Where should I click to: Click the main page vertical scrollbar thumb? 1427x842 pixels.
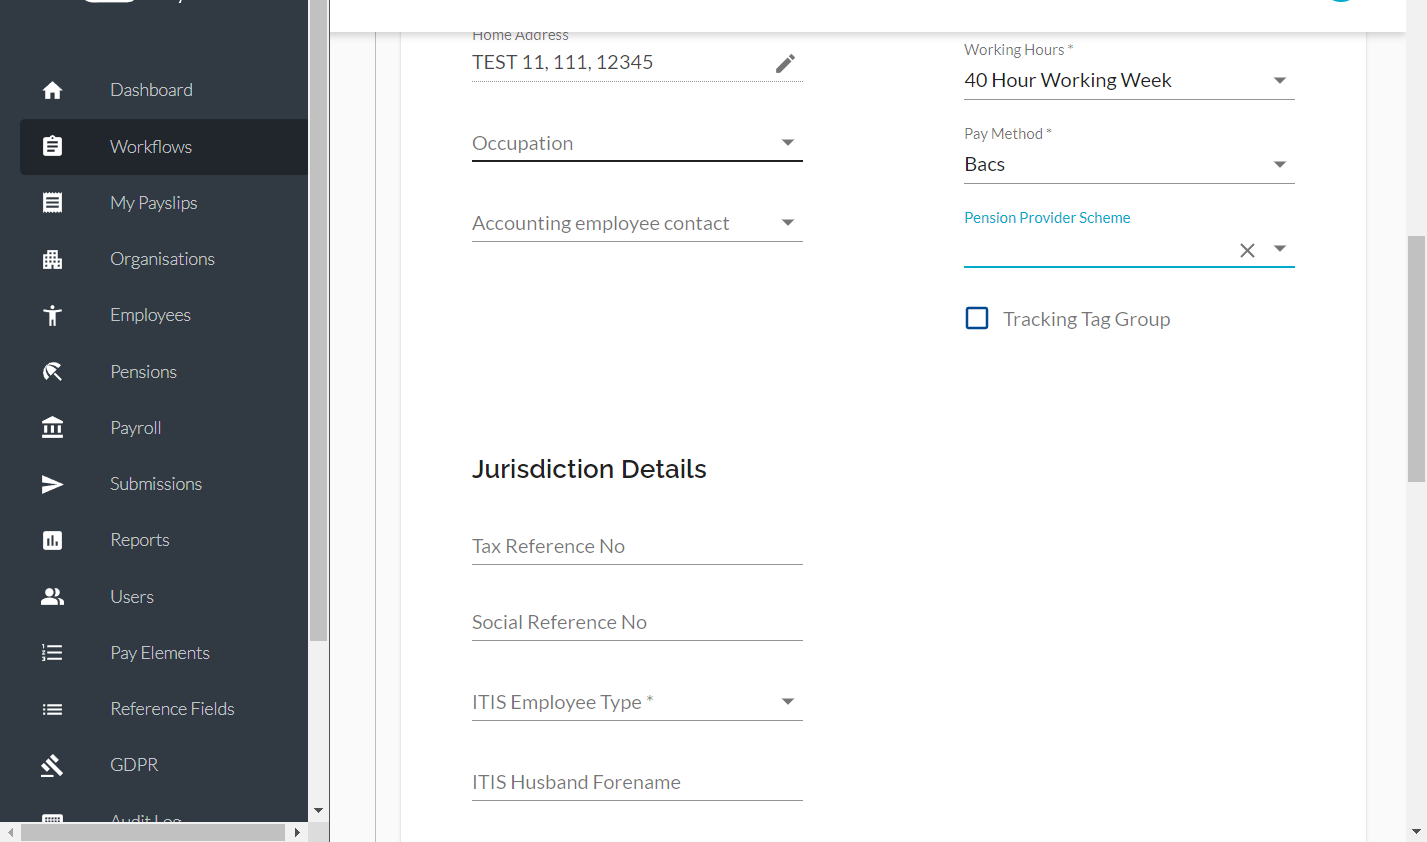click(1416, 359)
